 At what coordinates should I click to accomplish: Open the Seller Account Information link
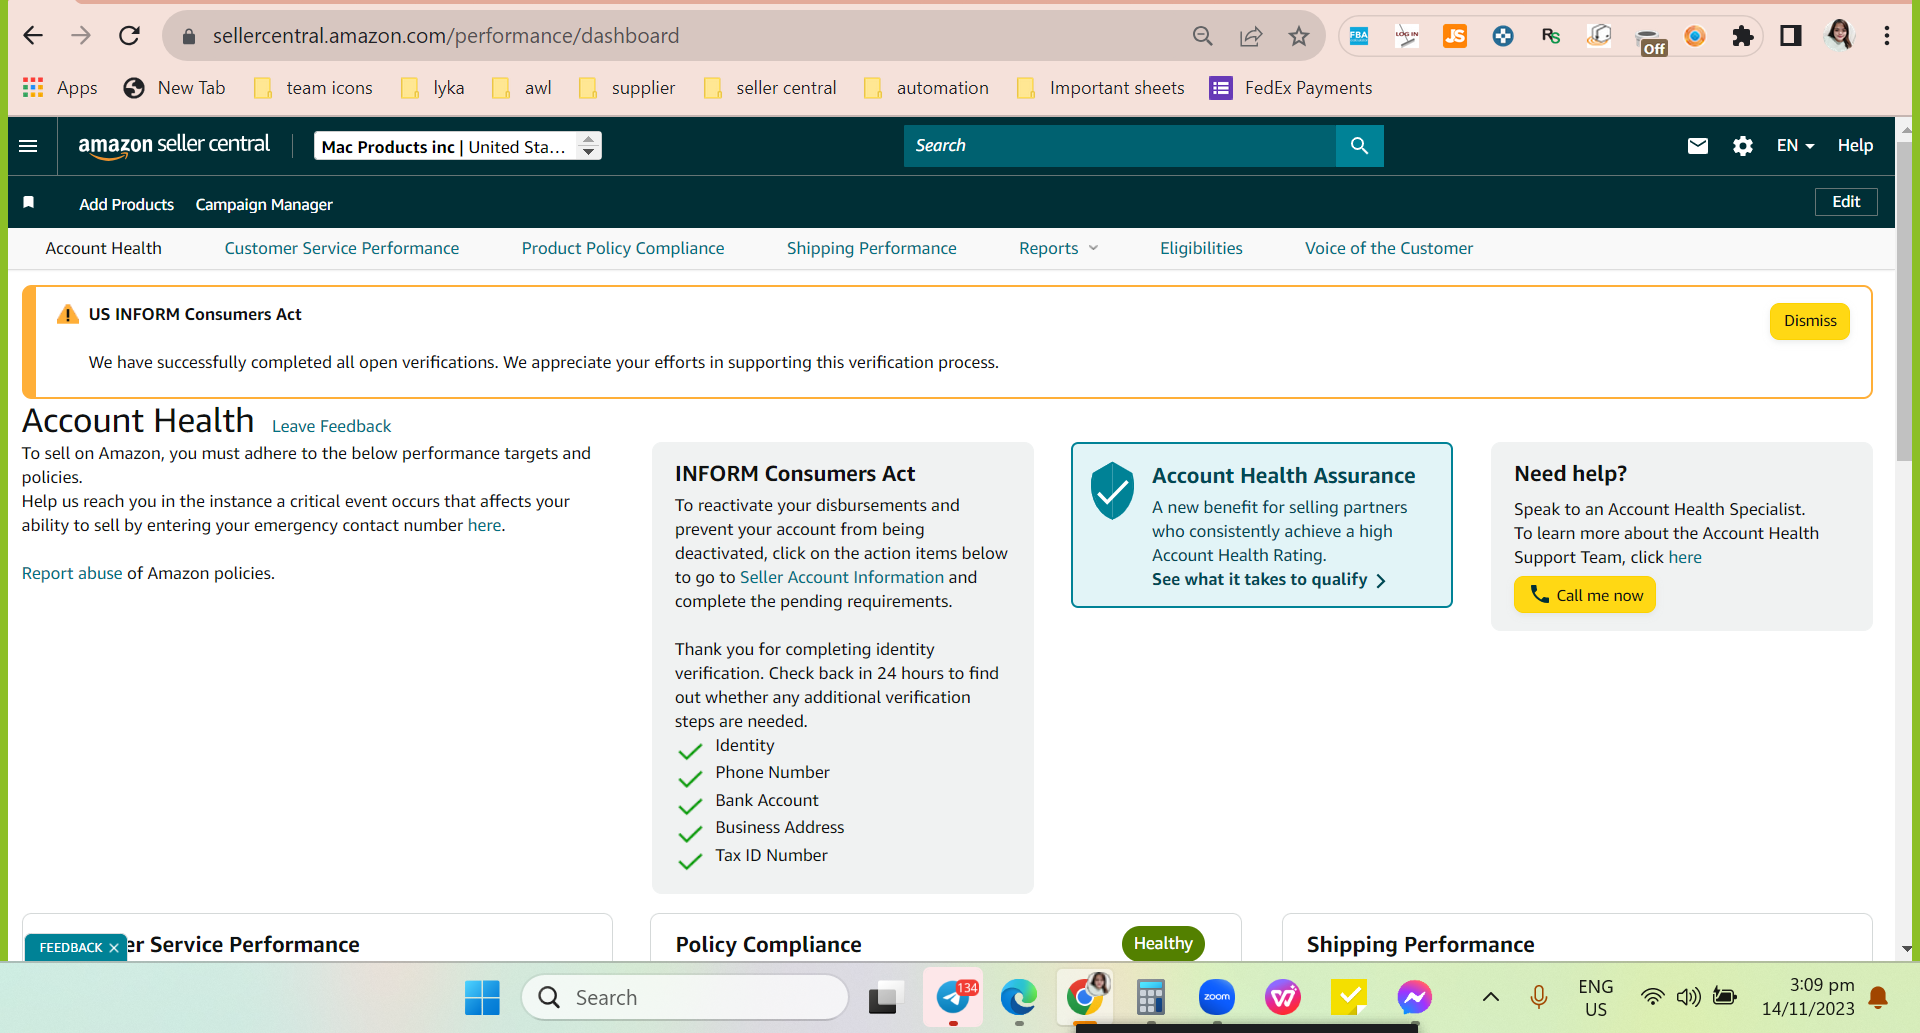coord(842,577)
